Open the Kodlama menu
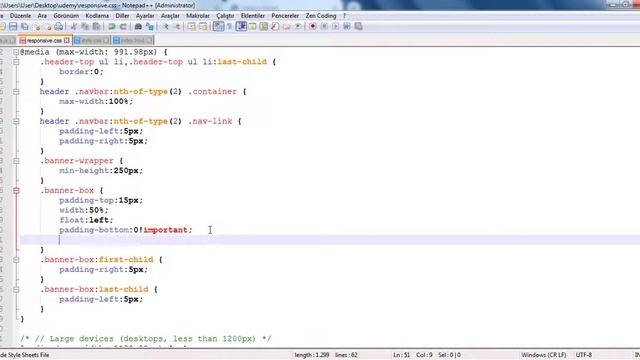The height and width of the screenshot is (360, 640). pyautogui.click(x=97, y=16)
